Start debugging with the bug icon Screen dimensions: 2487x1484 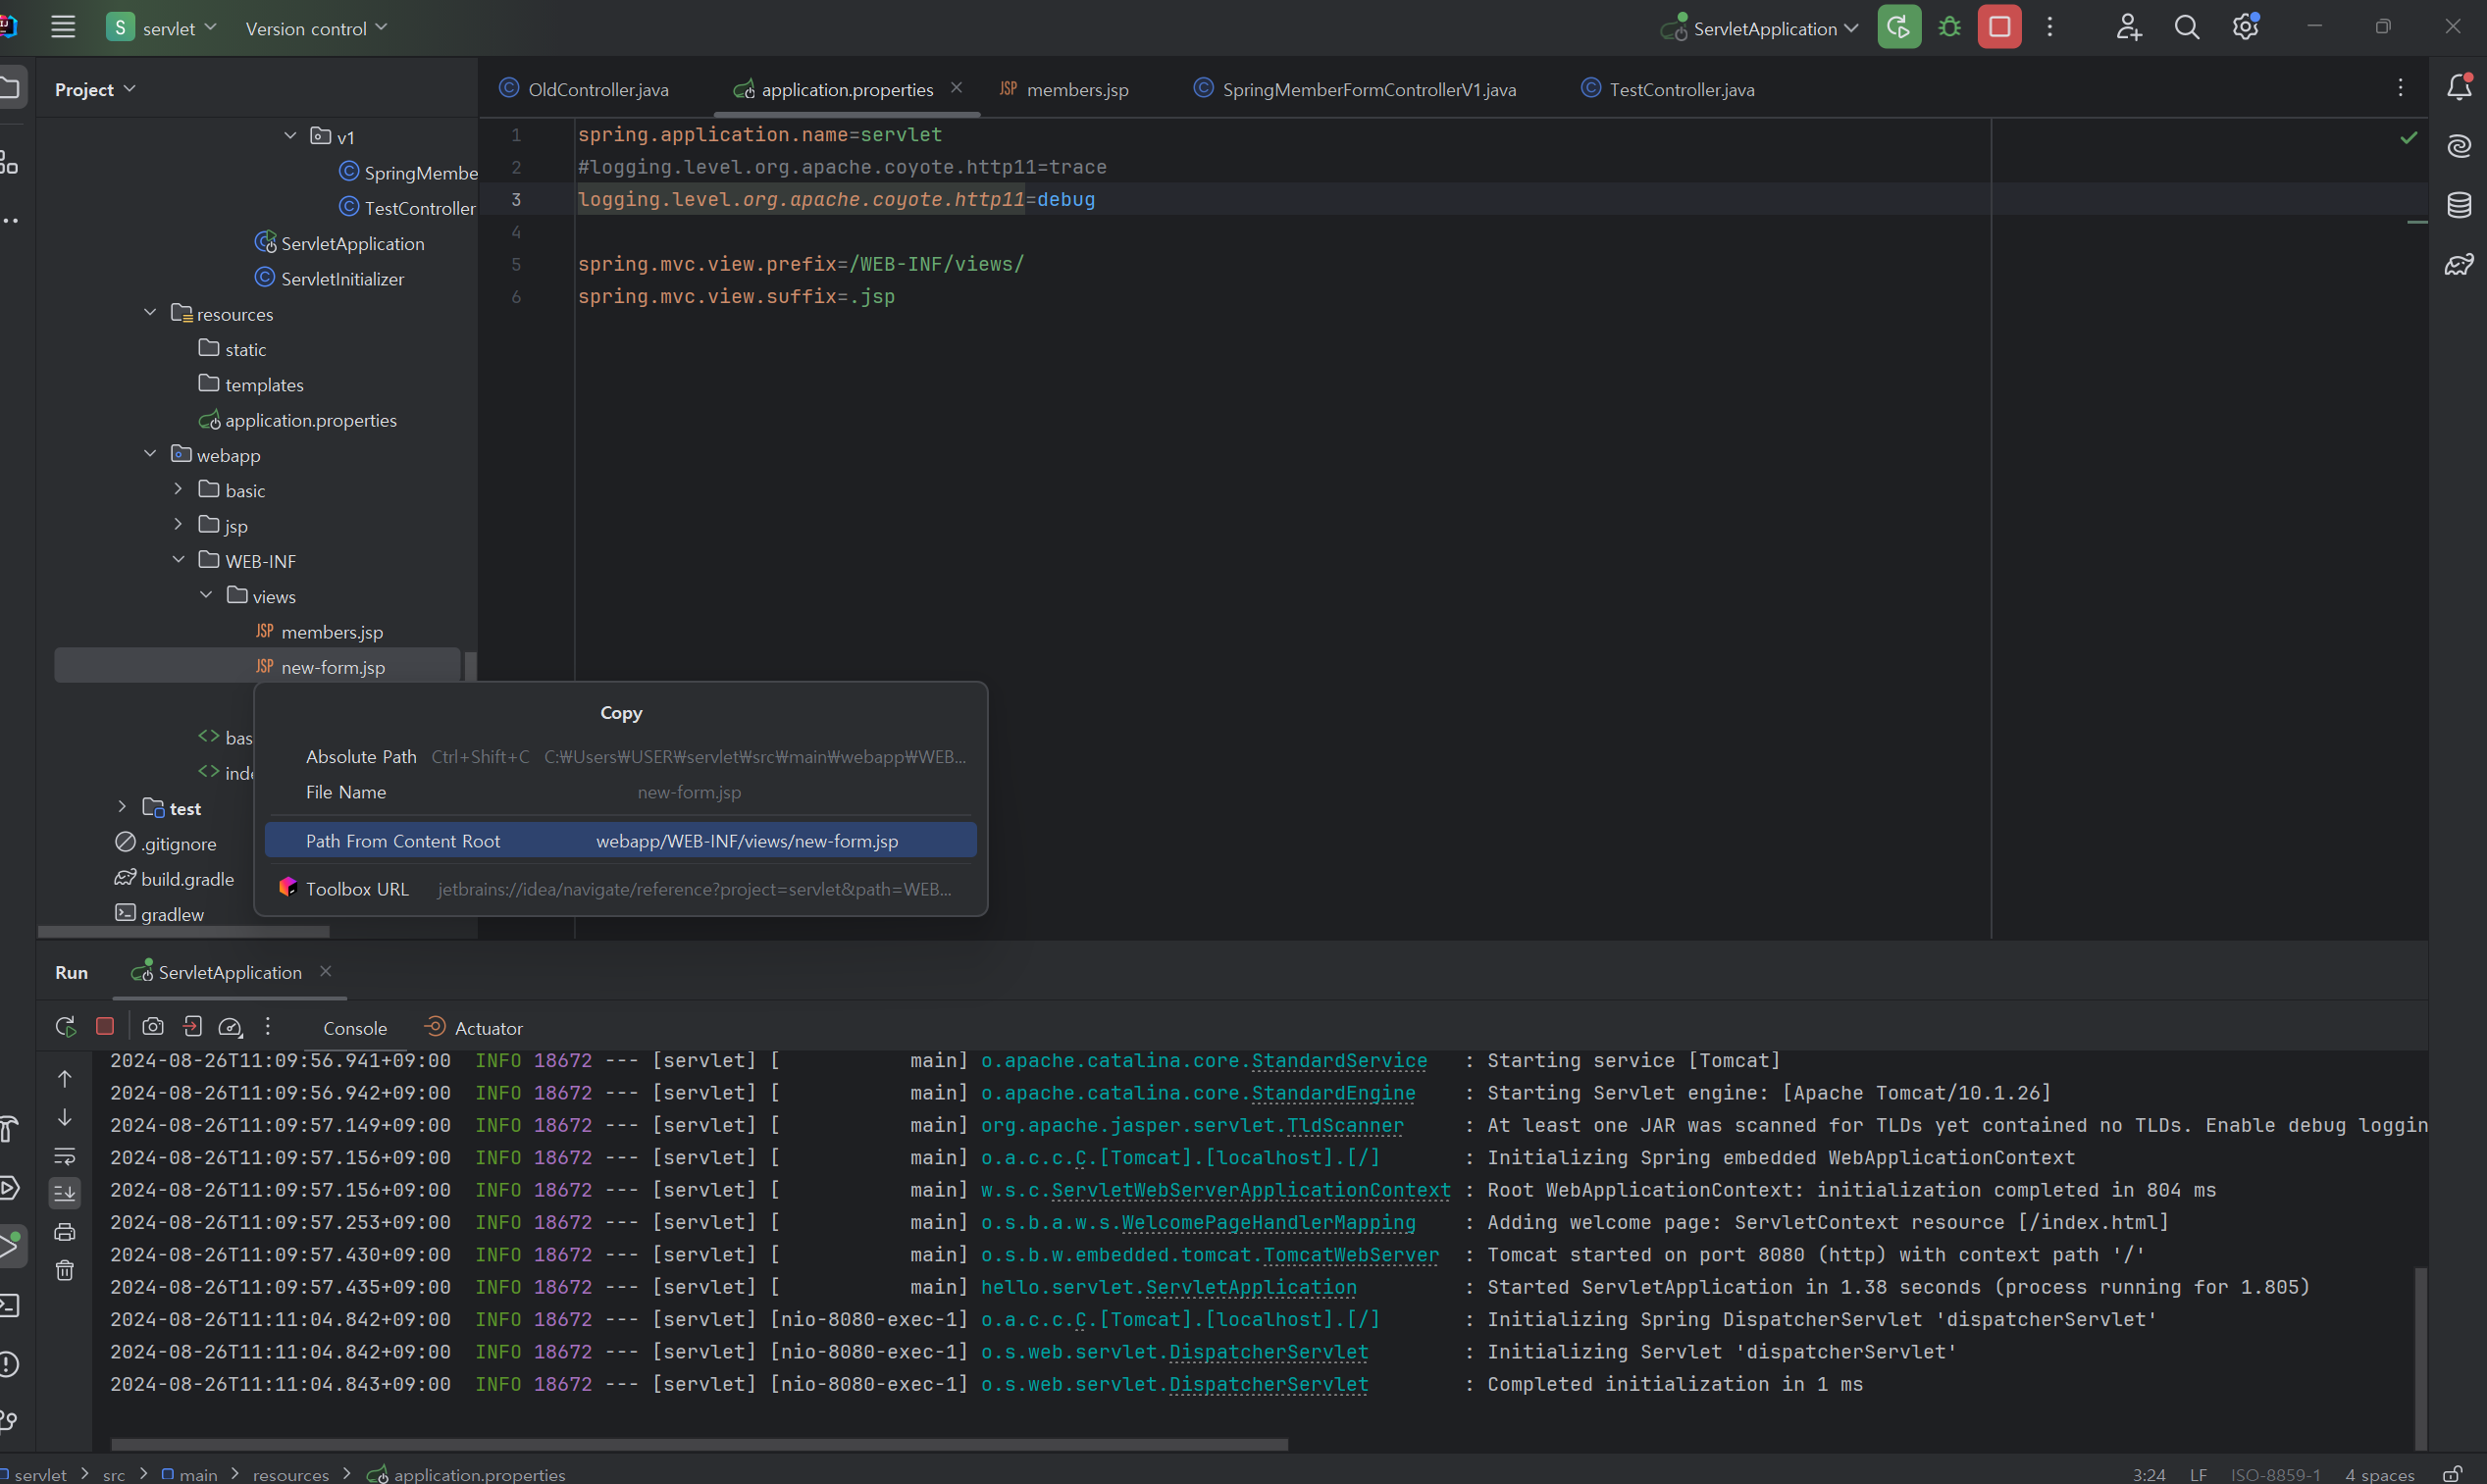pos(1949,27)
